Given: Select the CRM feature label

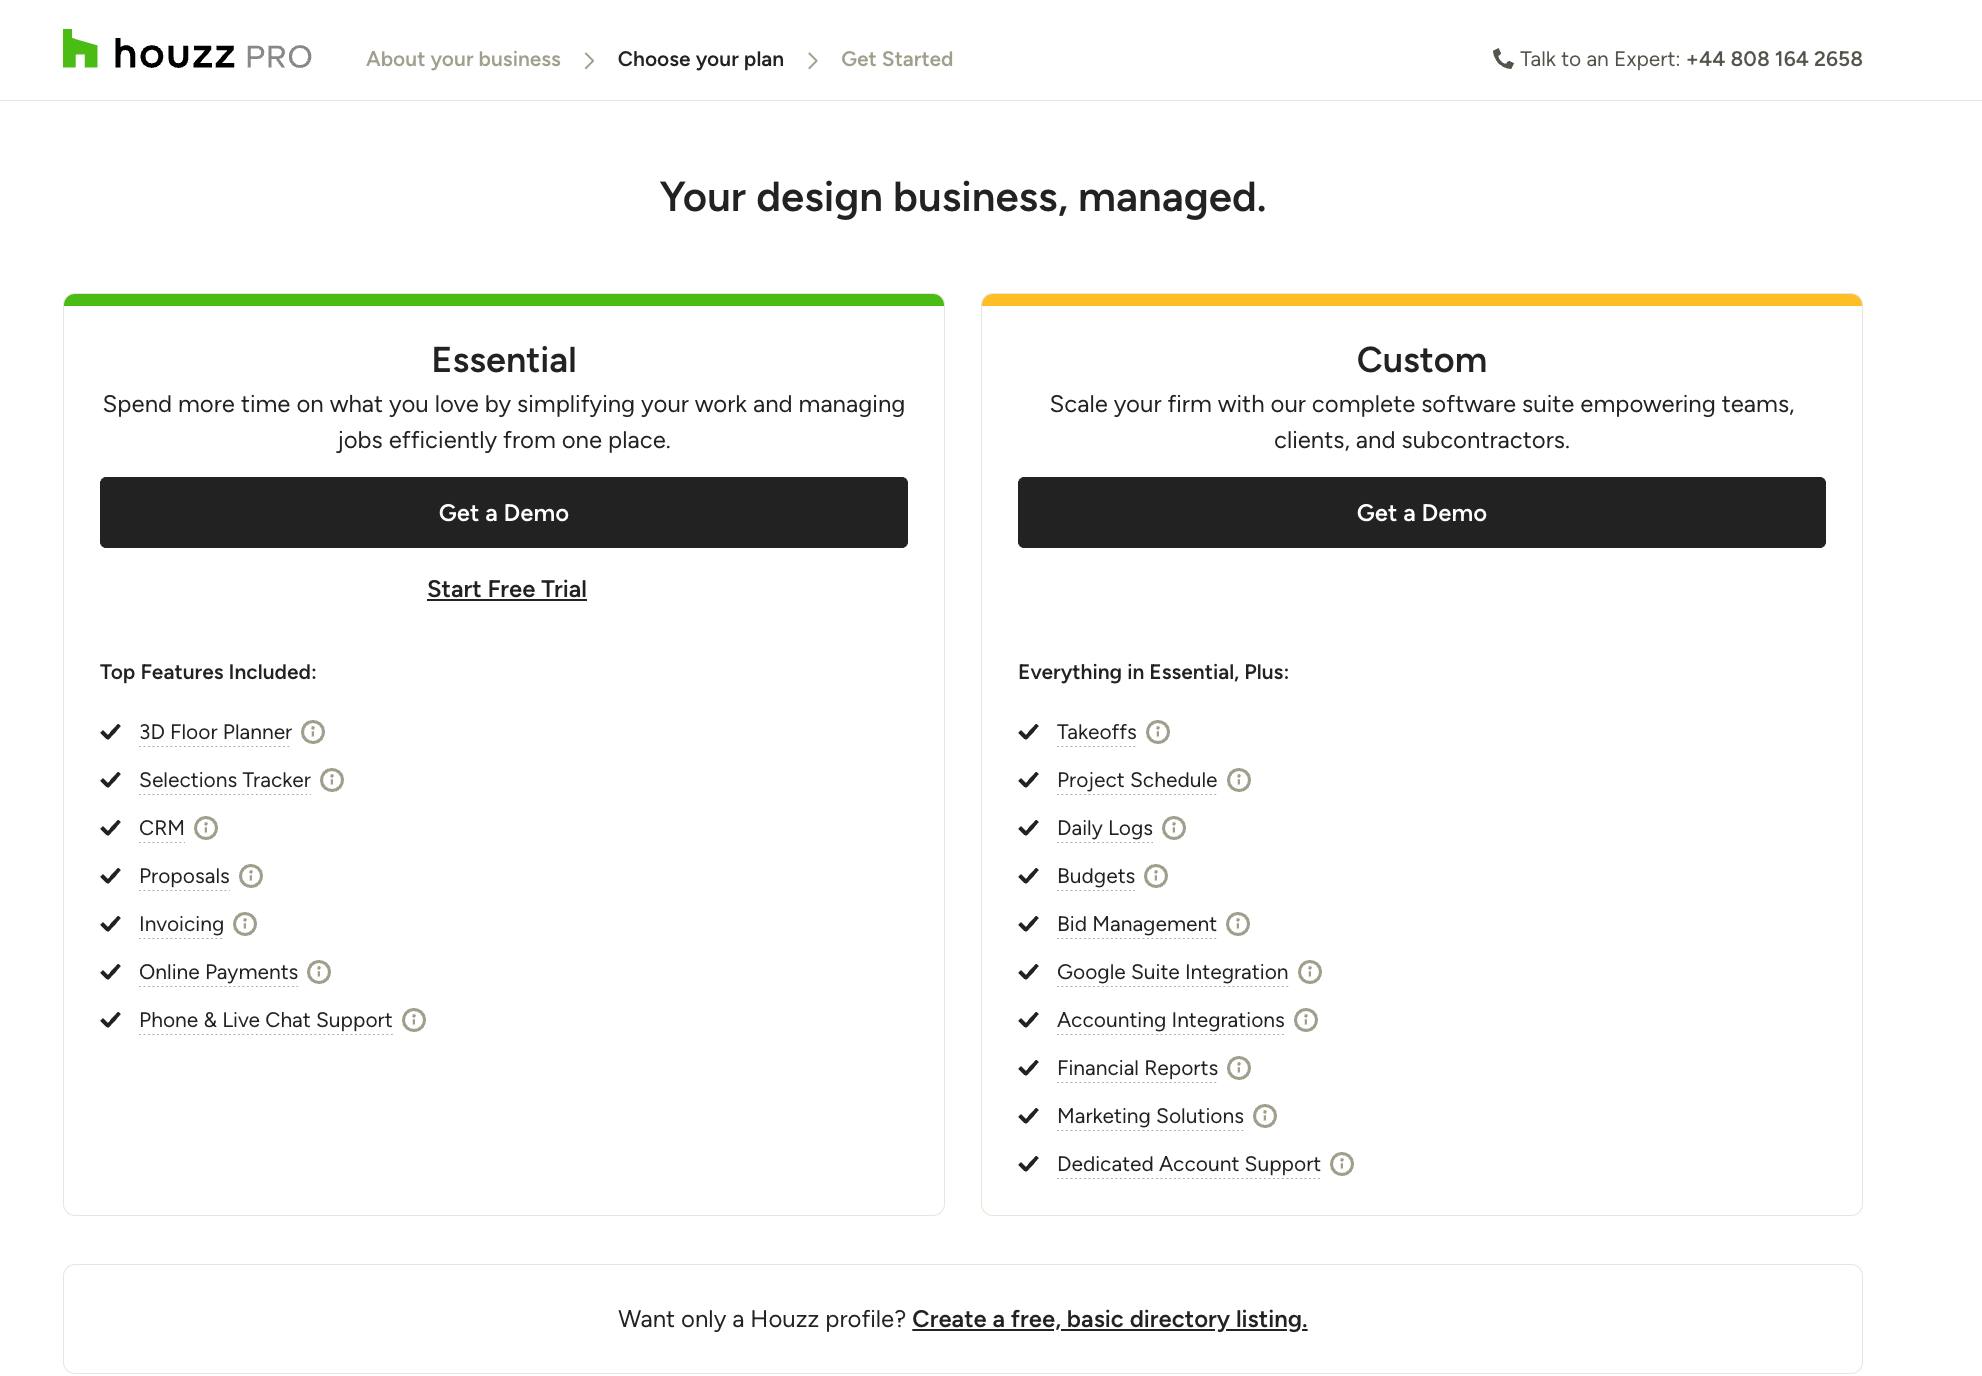Looking at the screenshot, I should [162, 828].
